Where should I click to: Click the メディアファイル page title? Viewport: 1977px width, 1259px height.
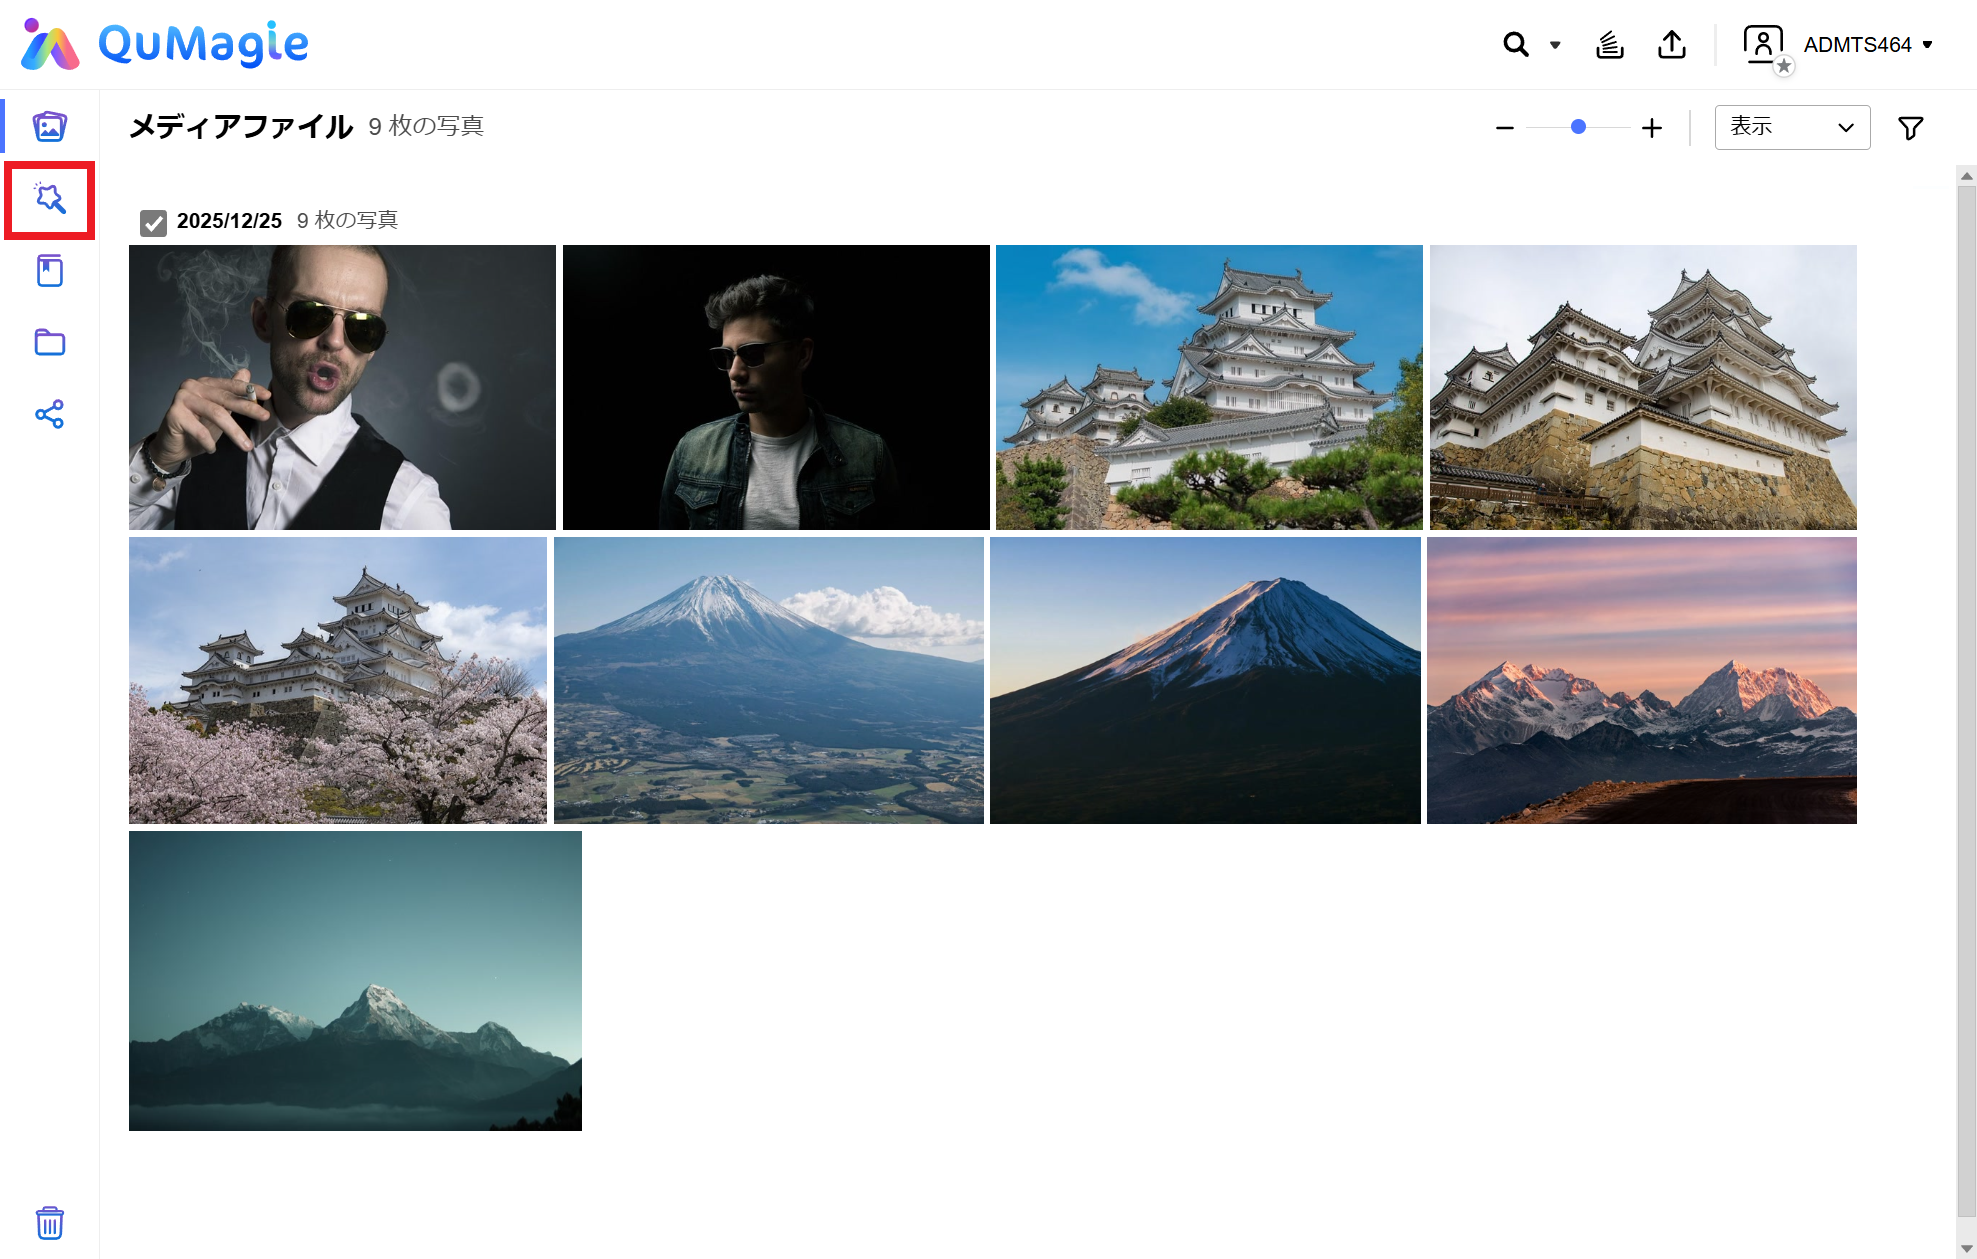point(241,126)
